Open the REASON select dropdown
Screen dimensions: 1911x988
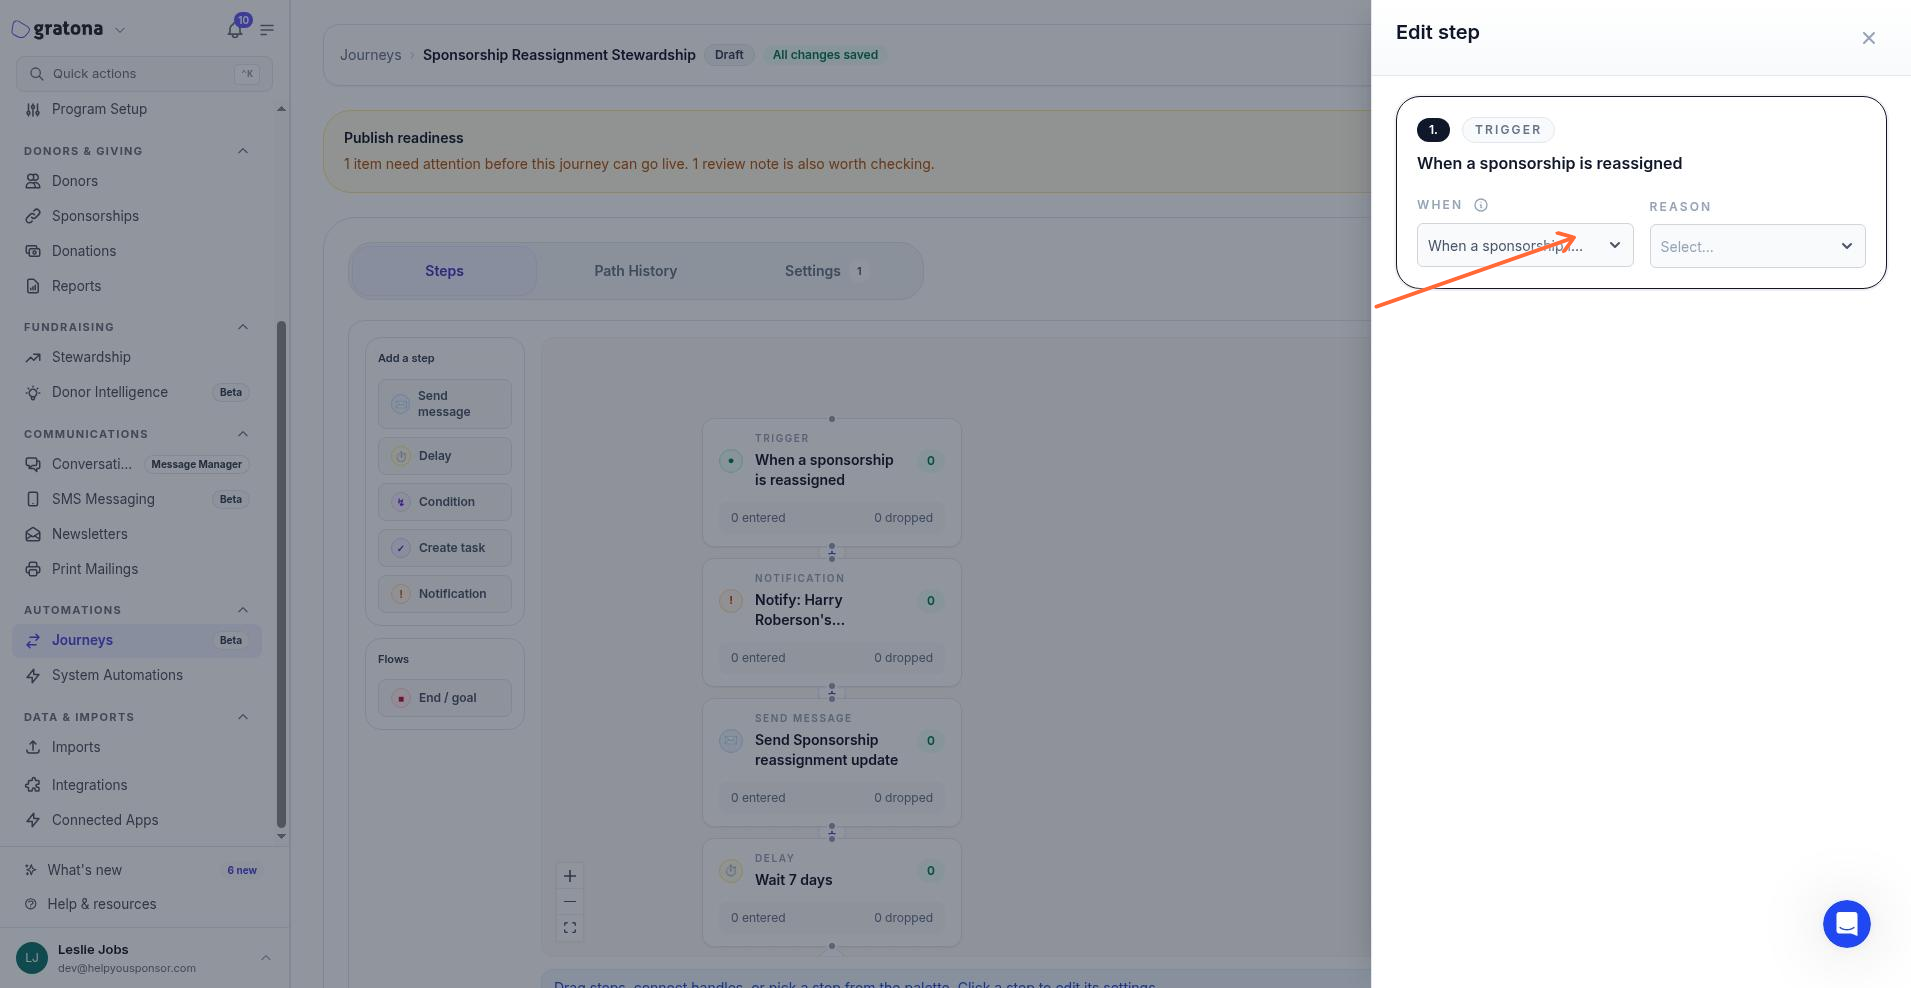pos(1757,246)
